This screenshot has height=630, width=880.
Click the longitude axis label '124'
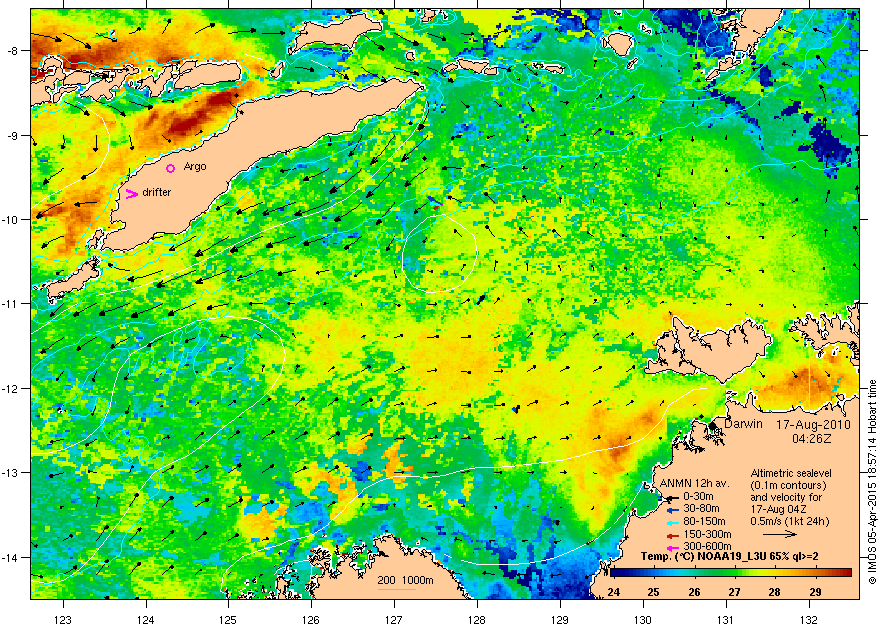pos(146,620)
